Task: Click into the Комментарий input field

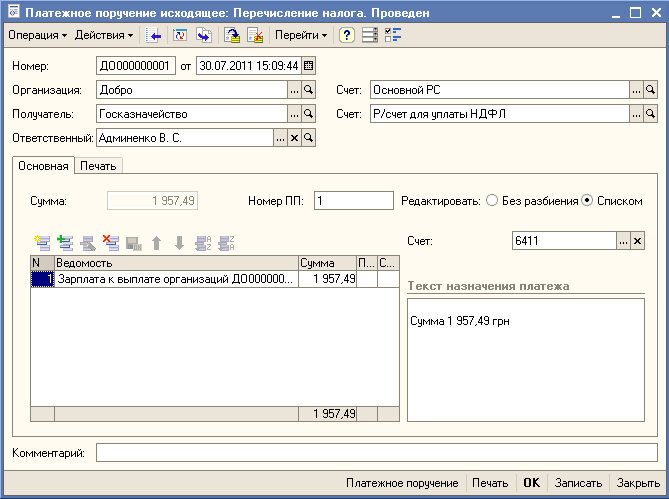Action: [377, 454]
